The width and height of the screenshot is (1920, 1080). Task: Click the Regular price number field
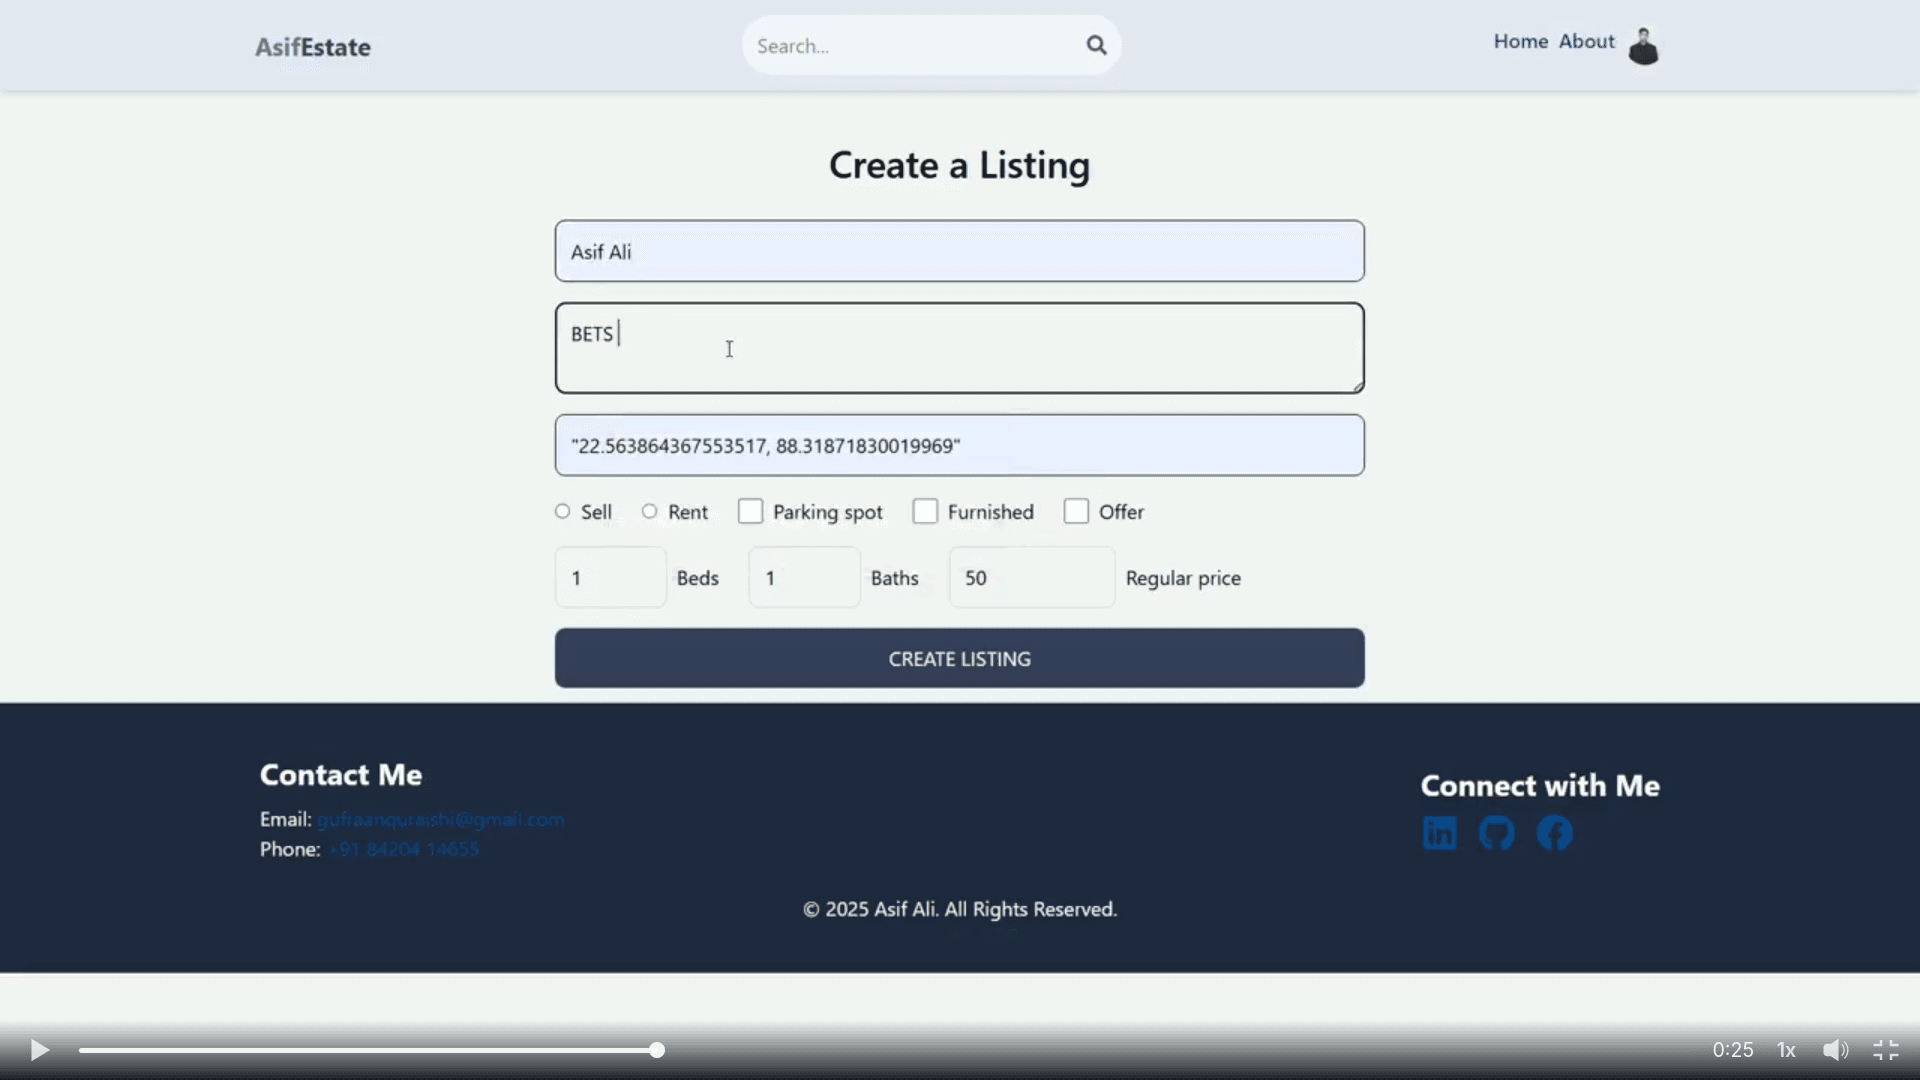point(1032,577)
